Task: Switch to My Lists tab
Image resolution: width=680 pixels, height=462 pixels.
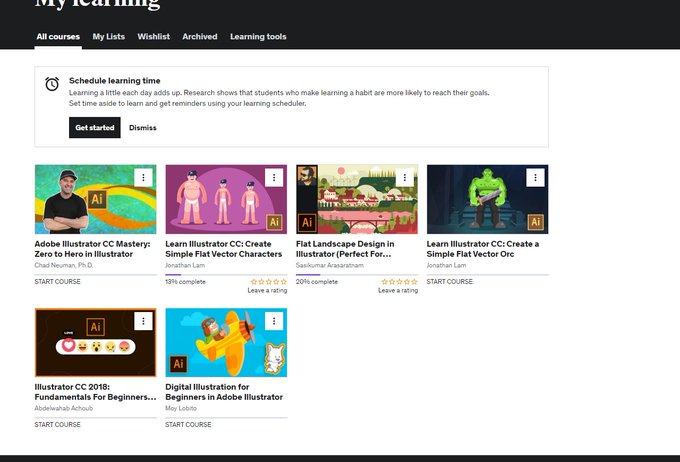Action: [108, 36]
